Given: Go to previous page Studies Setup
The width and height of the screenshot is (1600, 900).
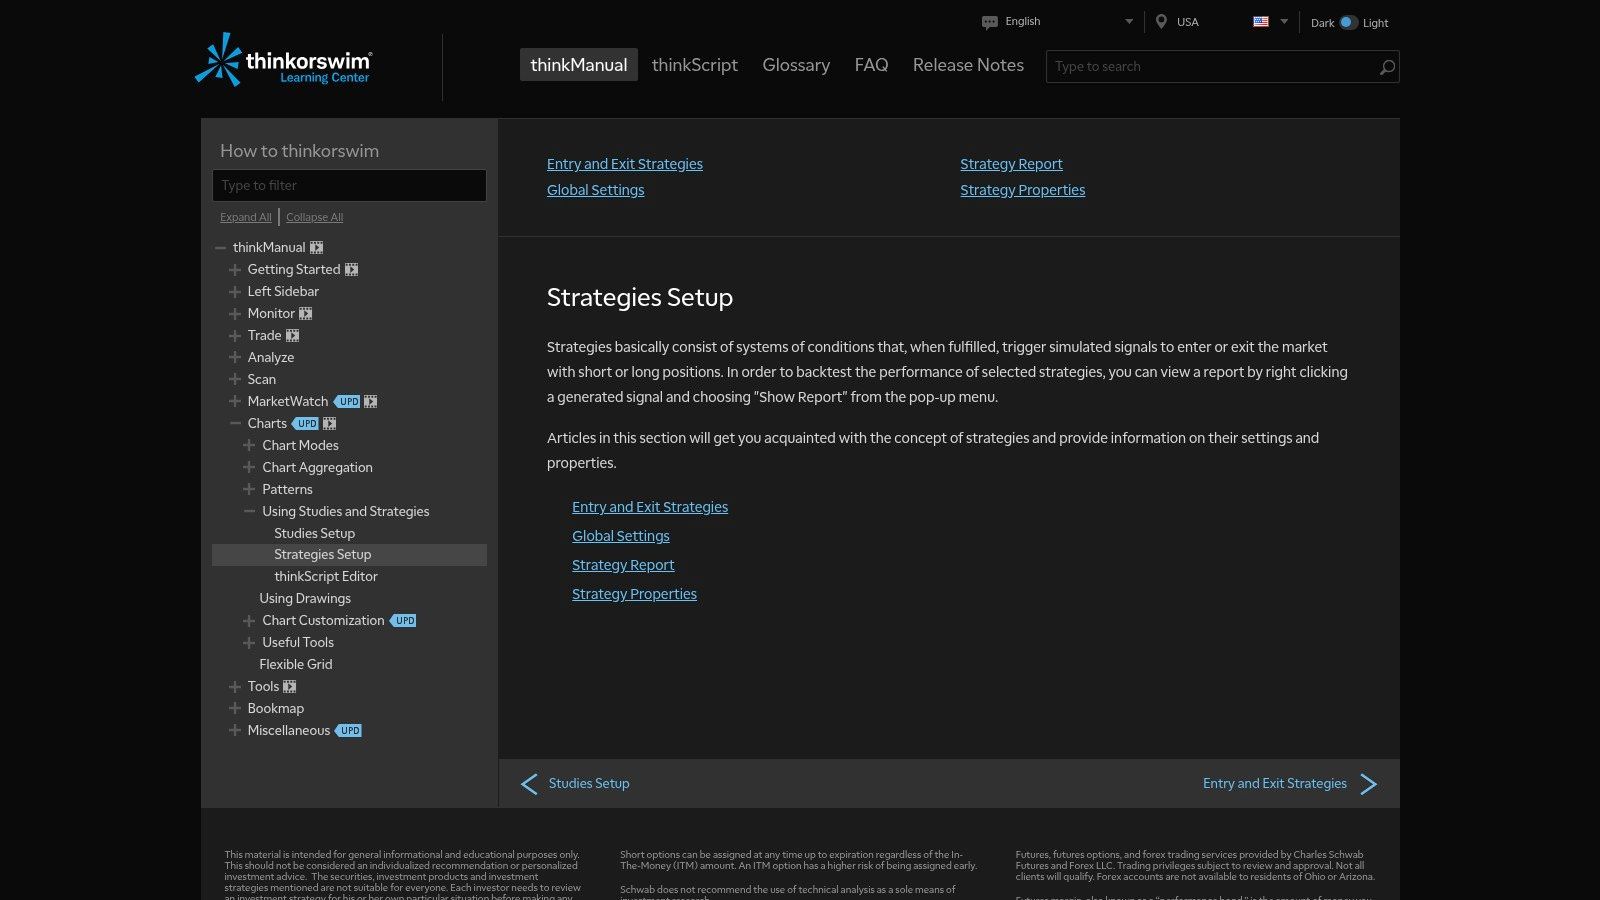Looking at the screenshot, I should pos(589,784).
